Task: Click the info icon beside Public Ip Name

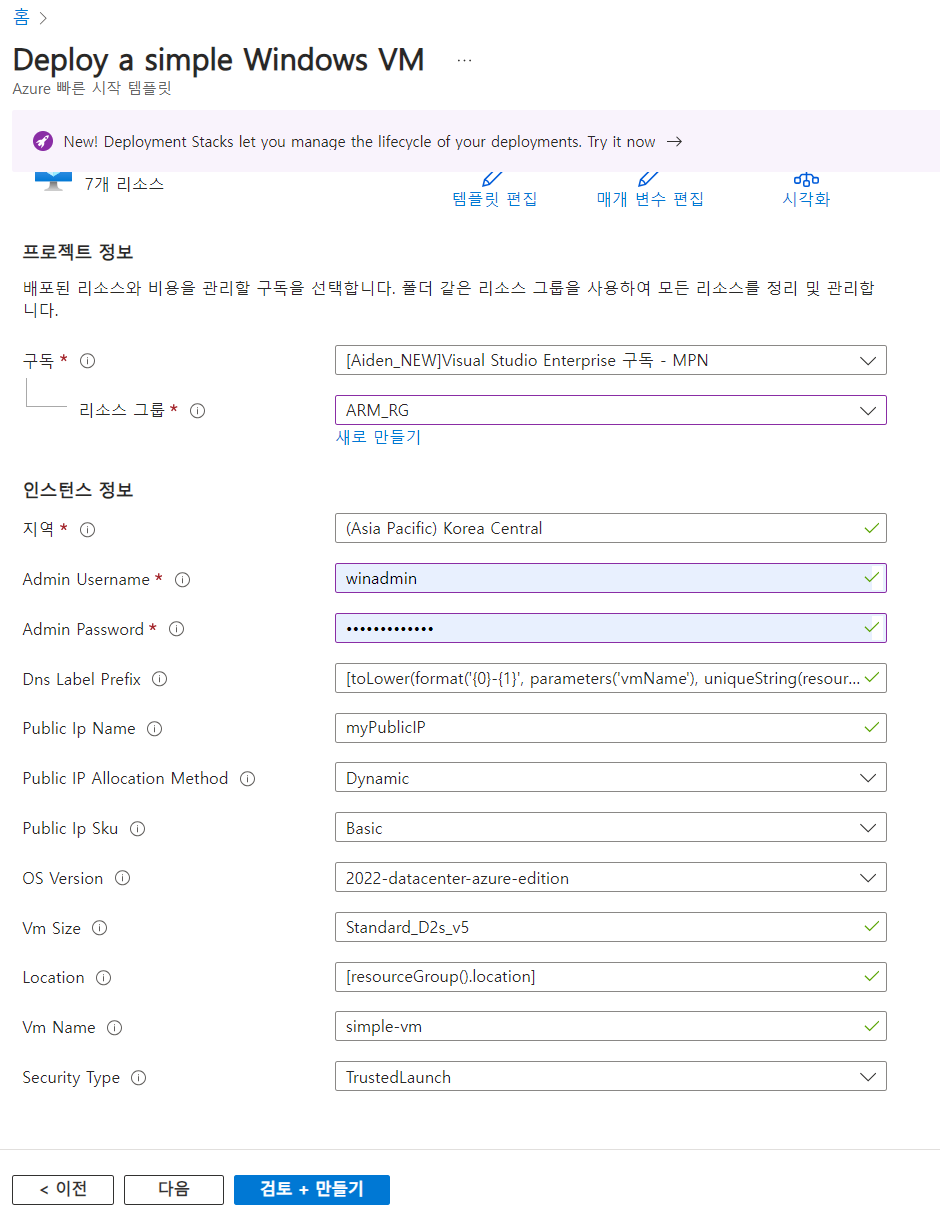Action: click(154, 729)
